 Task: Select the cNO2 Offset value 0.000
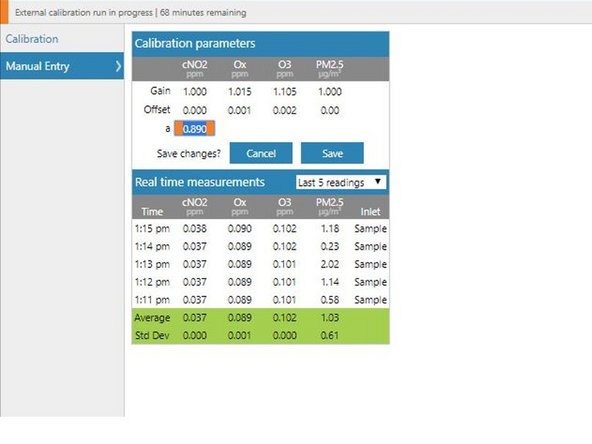pyautogui.click(x=195, y=110)
